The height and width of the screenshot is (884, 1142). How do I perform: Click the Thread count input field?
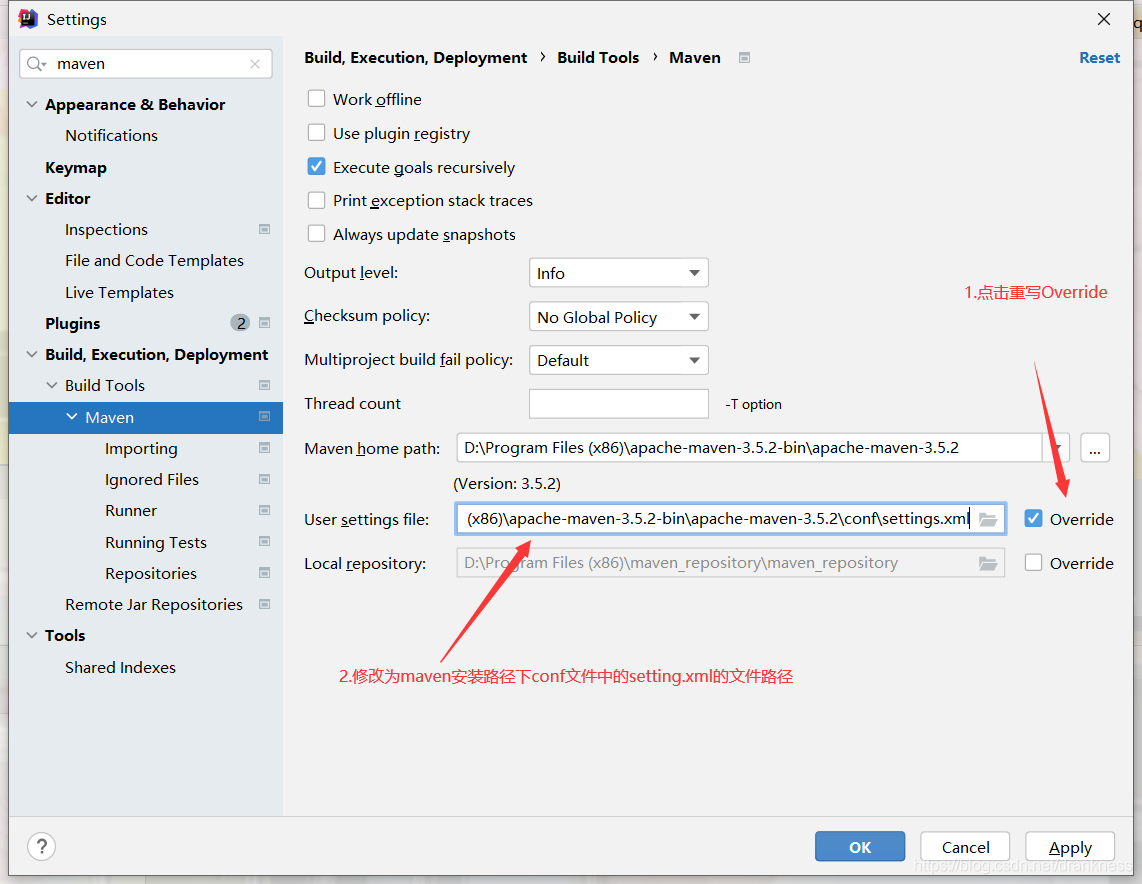pos(618,403)
